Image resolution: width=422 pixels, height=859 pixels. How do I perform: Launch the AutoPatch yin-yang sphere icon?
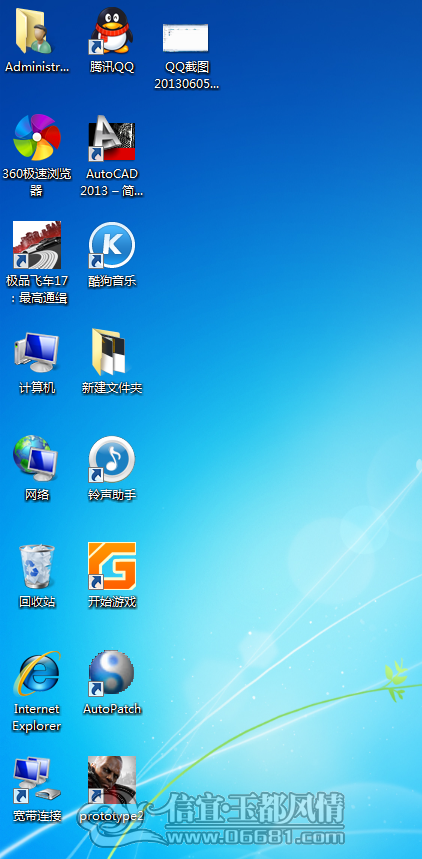(x=112, y=673)
